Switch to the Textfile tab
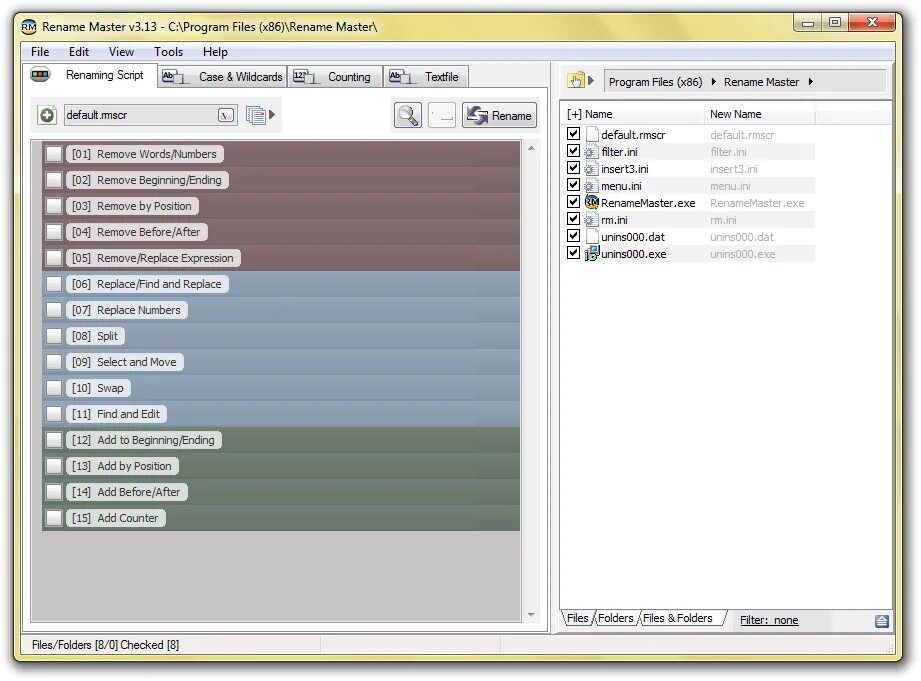 (426, 77)
